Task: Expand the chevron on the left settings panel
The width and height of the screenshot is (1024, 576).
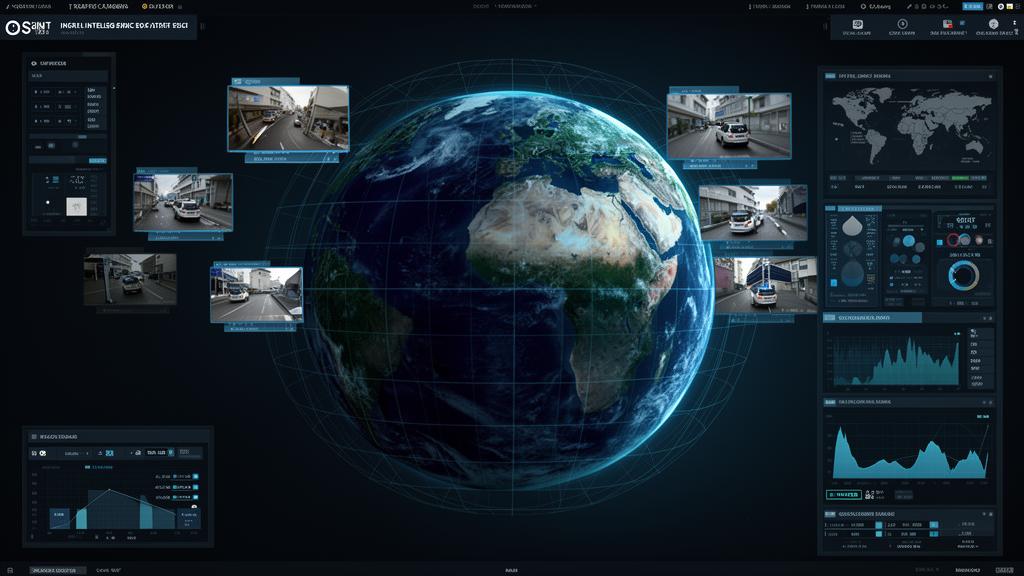Action: pos(113,87)
